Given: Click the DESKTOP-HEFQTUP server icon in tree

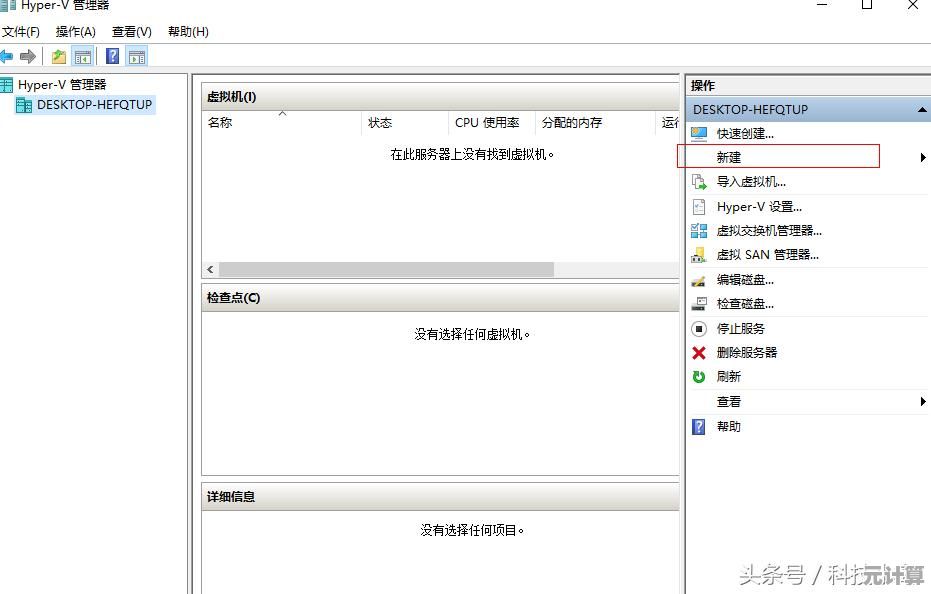Looking at the screenshot, I should [x=24, y=105].
